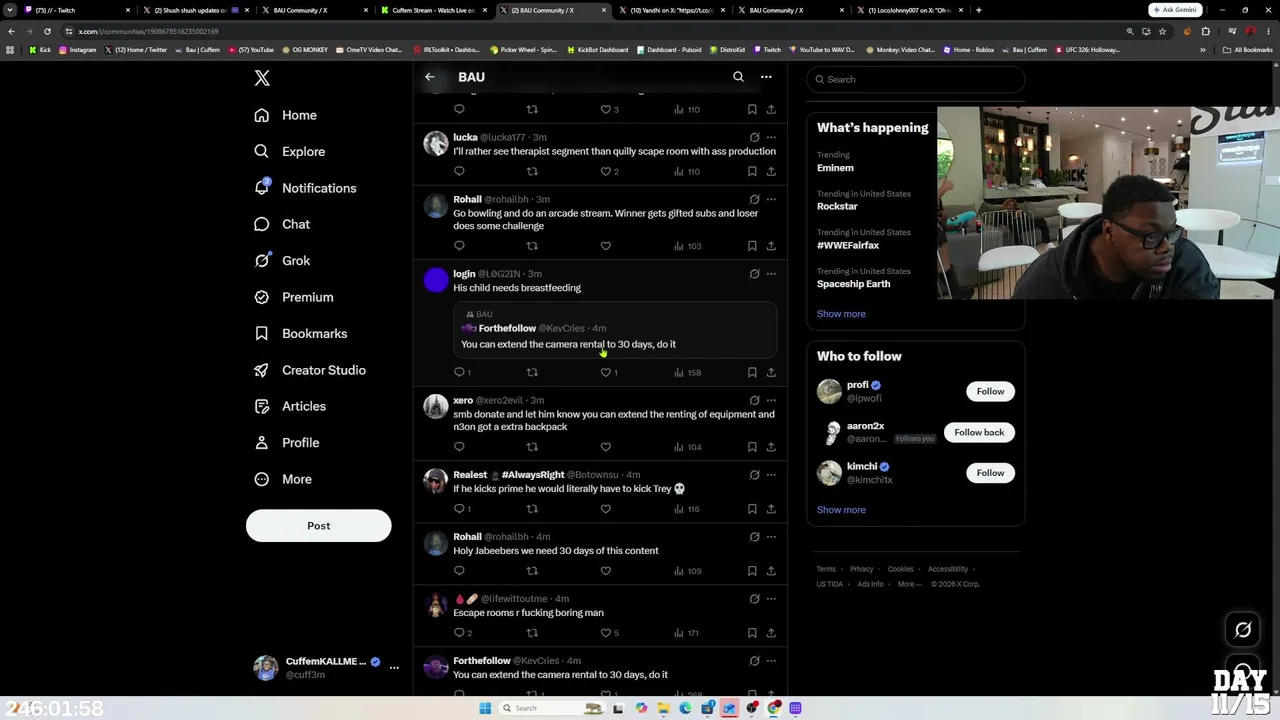The width and height of the screenshot is (1280, 720).
Task: Open Creator Studio in the X sidebar
Action: tap(310, 370)
